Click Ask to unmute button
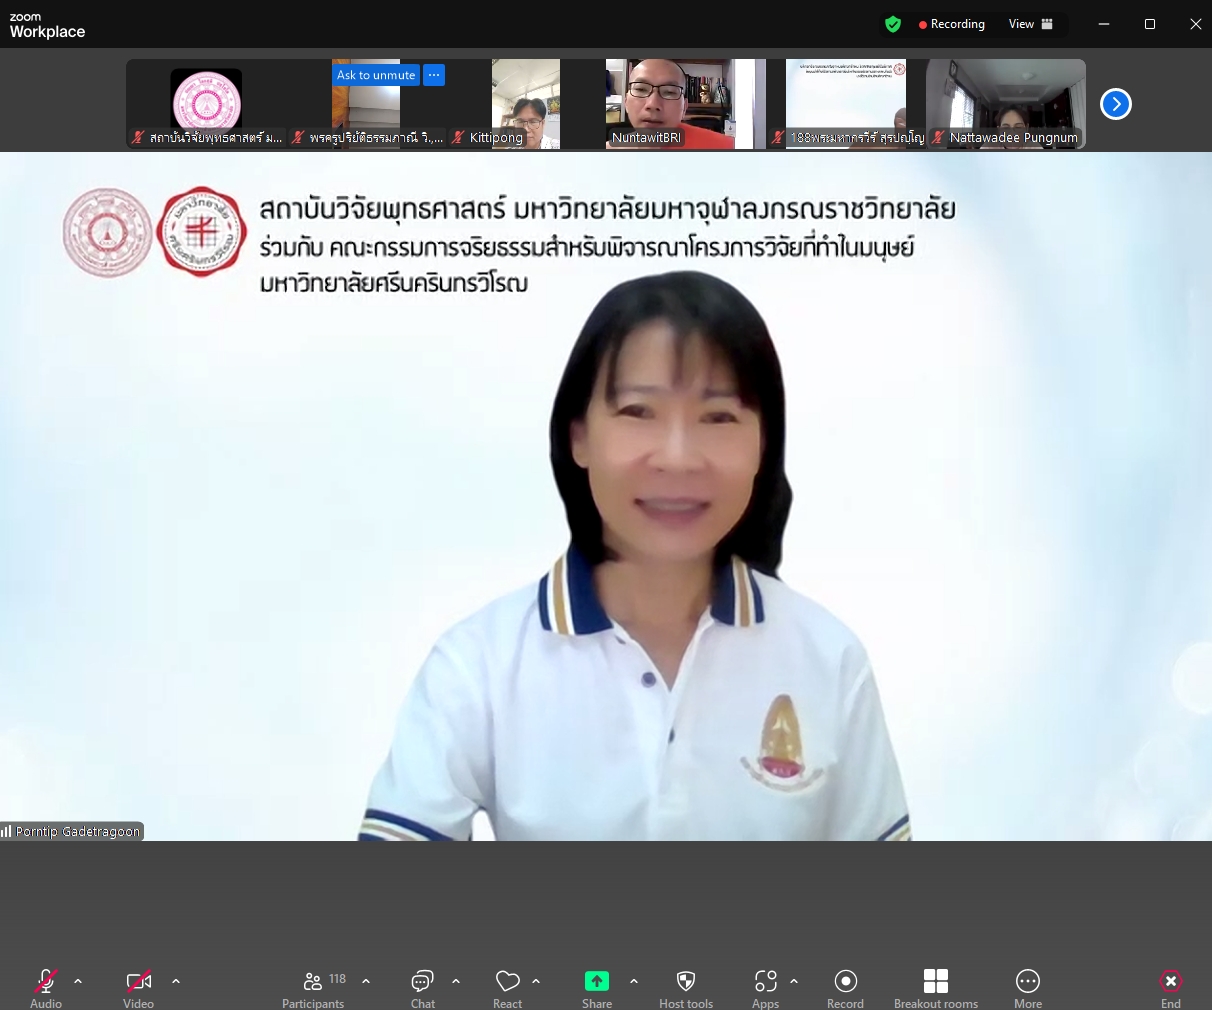1212x1010 pixels. click(x=376, y=75)
